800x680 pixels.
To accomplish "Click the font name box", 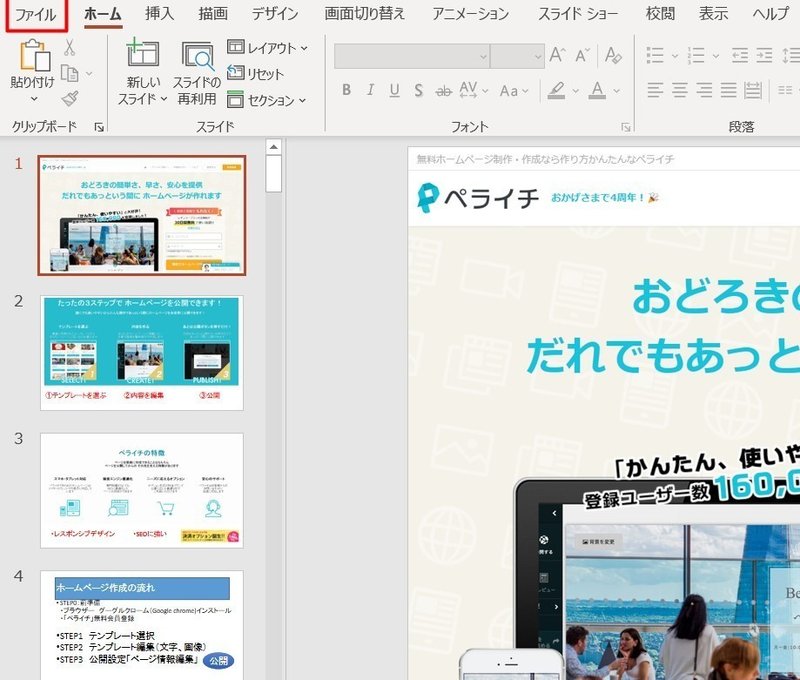I will [x=412, y=56].
